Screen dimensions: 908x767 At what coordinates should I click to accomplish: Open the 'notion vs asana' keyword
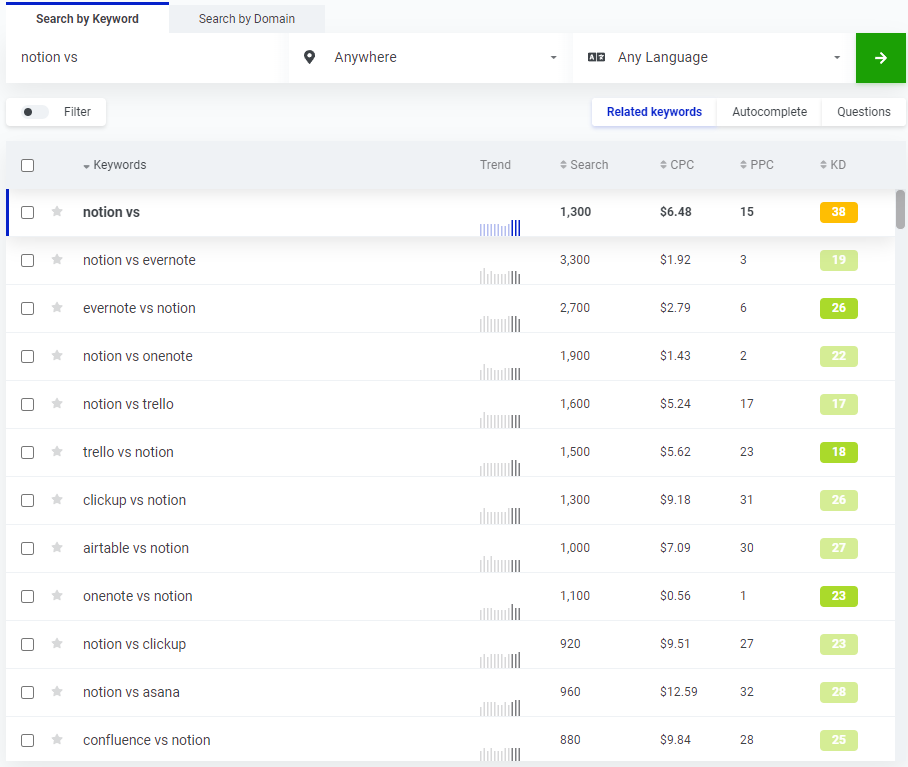tap(131, 692)
